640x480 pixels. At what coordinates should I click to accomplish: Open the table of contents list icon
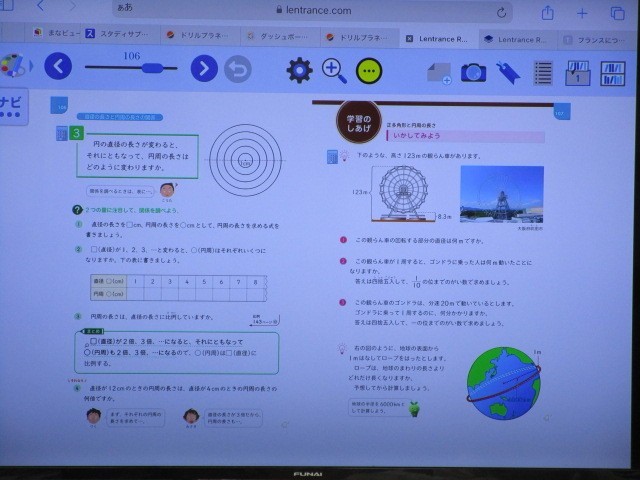point(543,72)
